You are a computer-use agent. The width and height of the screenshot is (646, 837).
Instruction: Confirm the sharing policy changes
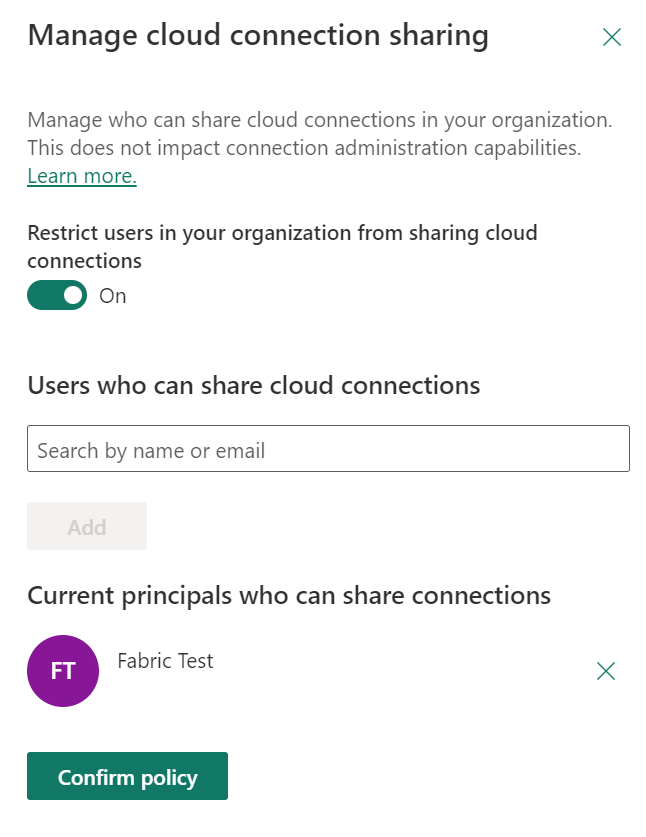[127, 775]
